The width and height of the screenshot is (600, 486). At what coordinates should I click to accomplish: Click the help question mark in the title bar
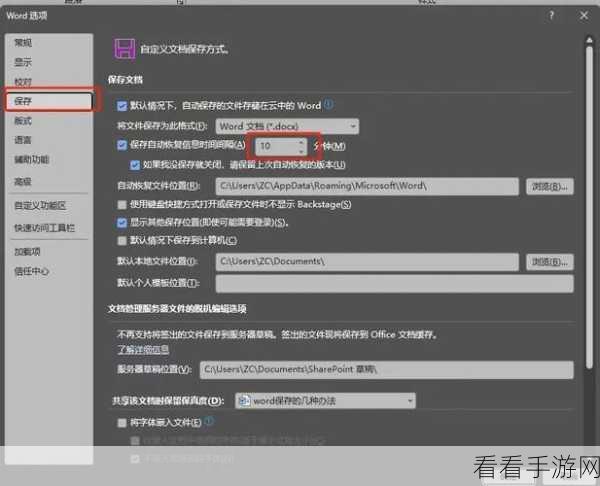tap(551, 16)
